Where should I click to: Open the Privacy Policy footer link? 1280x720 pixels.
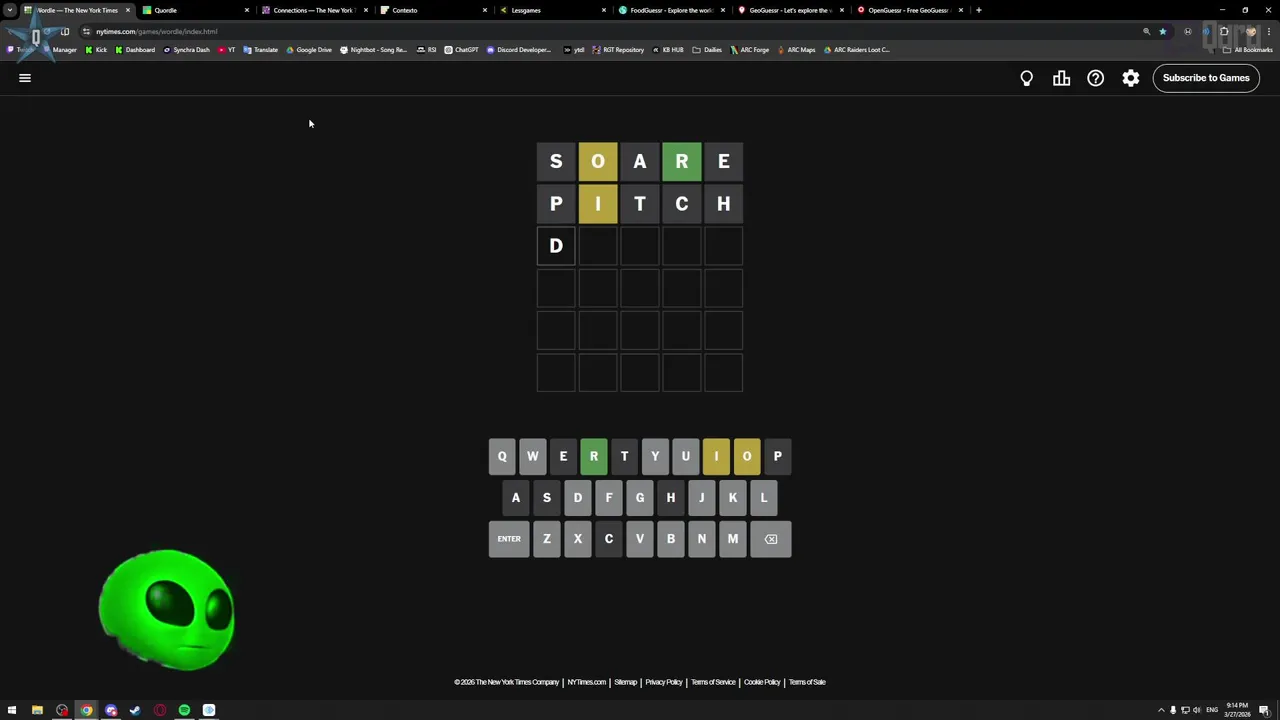point(664,682)
